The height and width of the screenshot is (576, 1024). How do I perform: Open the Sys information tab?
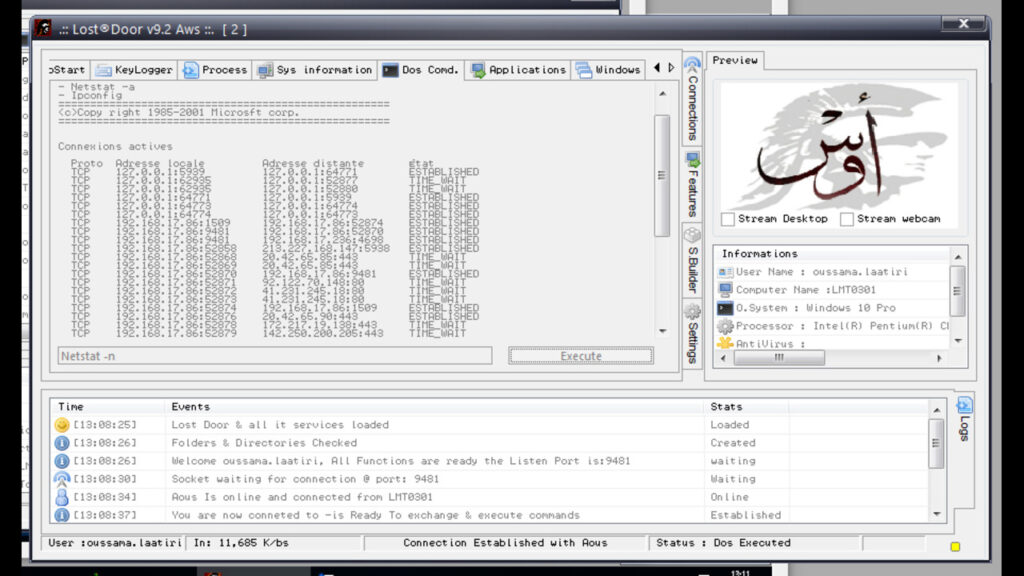[315, 70]
